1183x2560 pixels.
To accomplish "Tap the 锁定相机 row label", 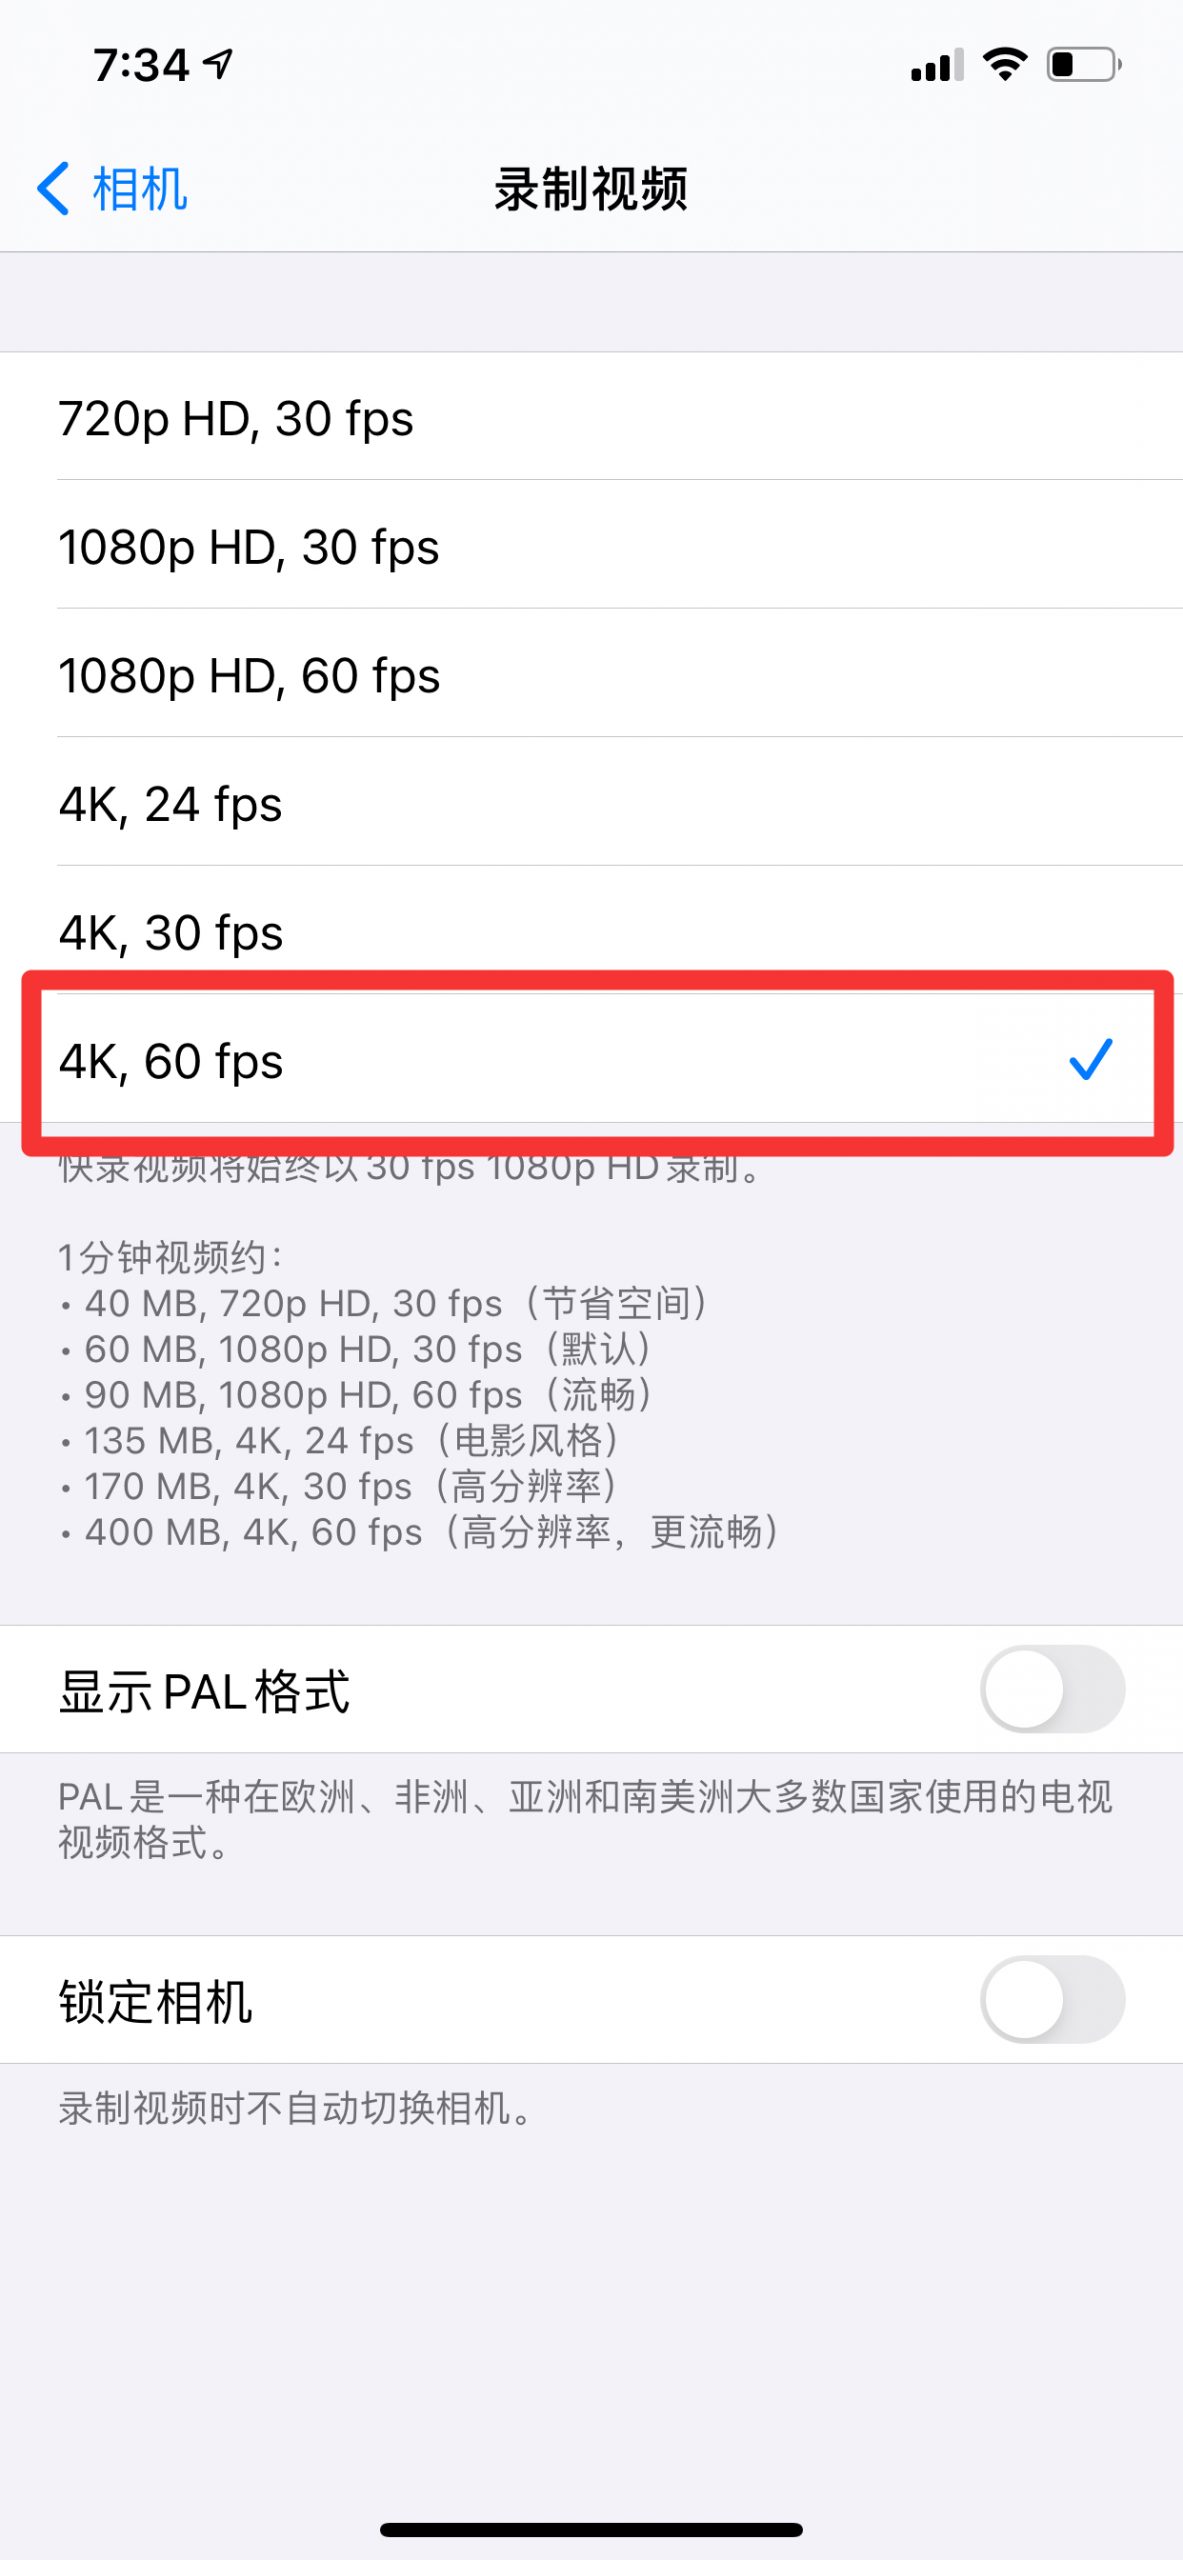I will pos(156,2001).
